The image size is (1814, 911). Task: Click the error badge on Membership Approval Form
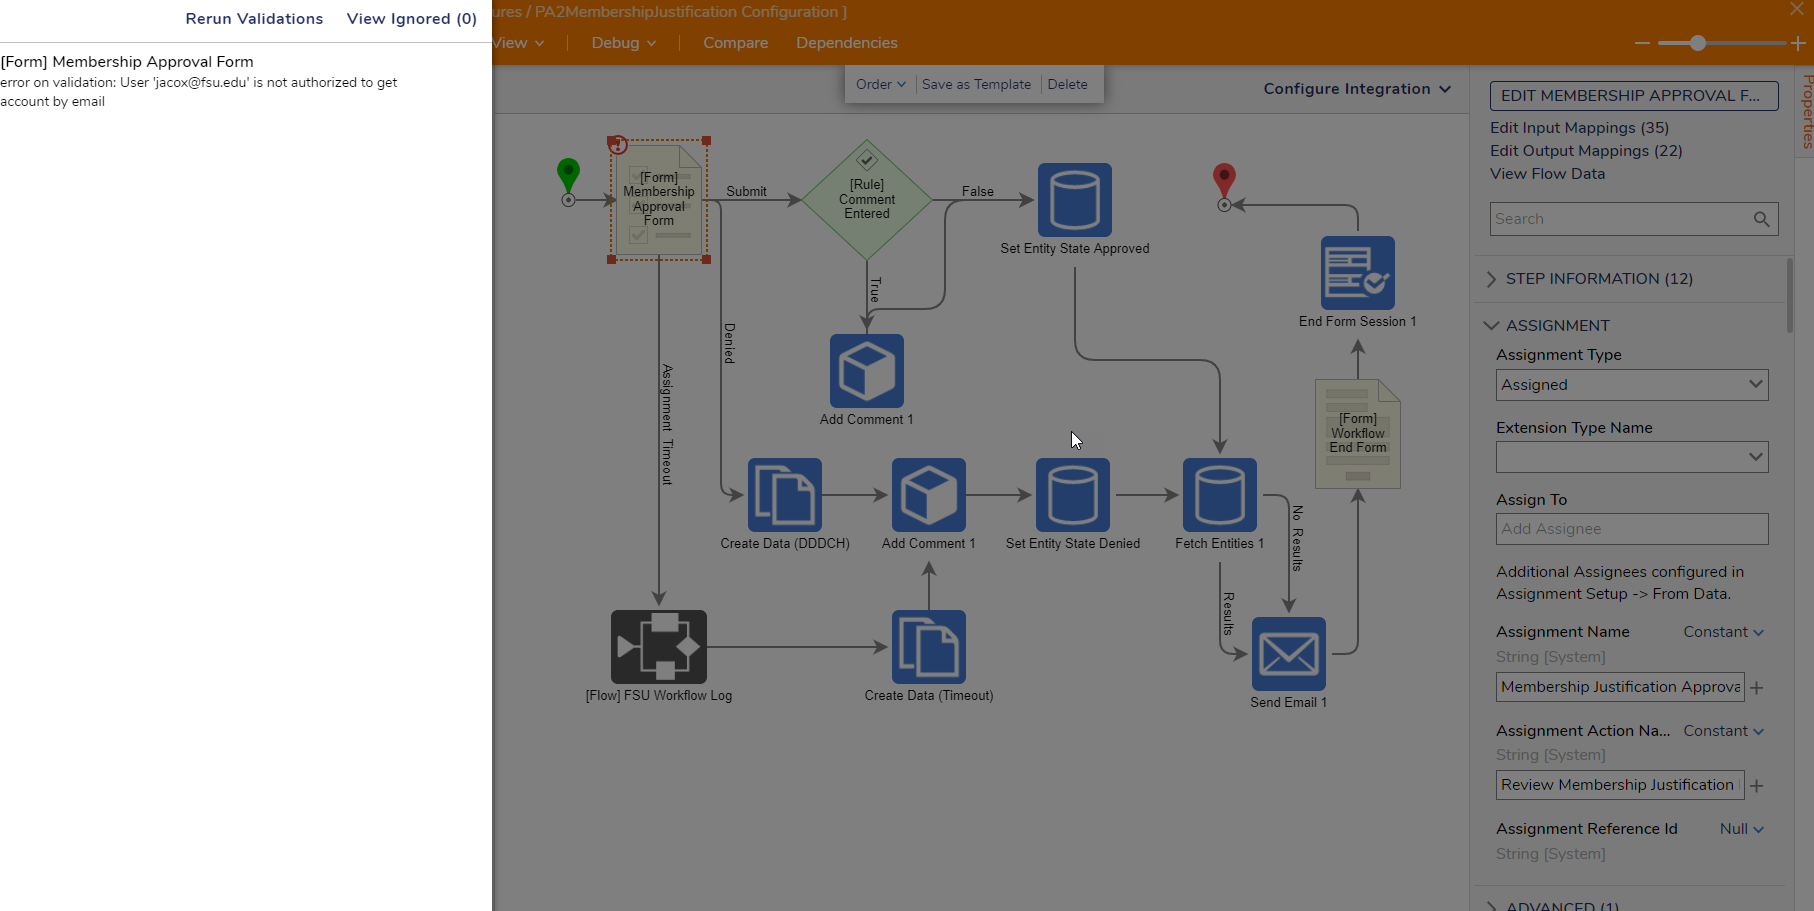[x=618, y=145]
